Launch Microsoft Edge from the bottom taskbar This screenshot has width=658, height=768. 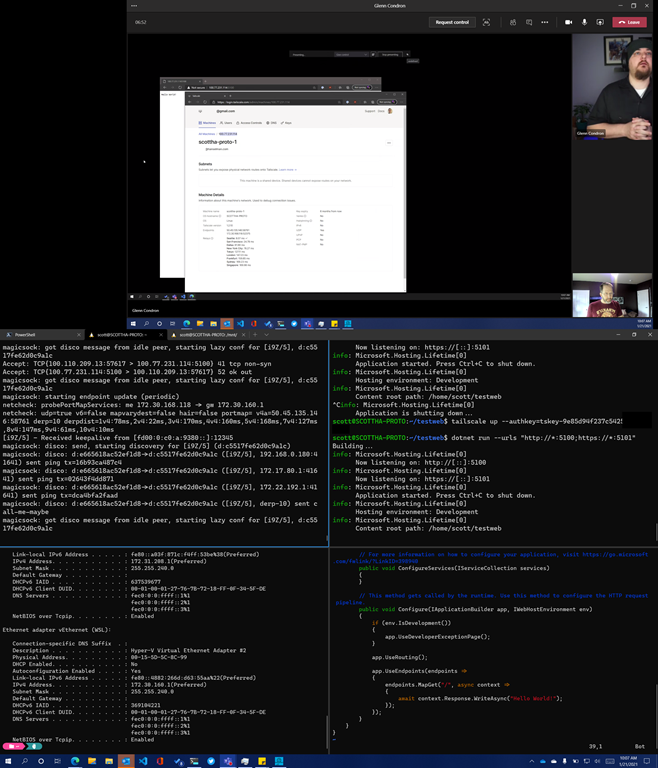click(75, 761)
